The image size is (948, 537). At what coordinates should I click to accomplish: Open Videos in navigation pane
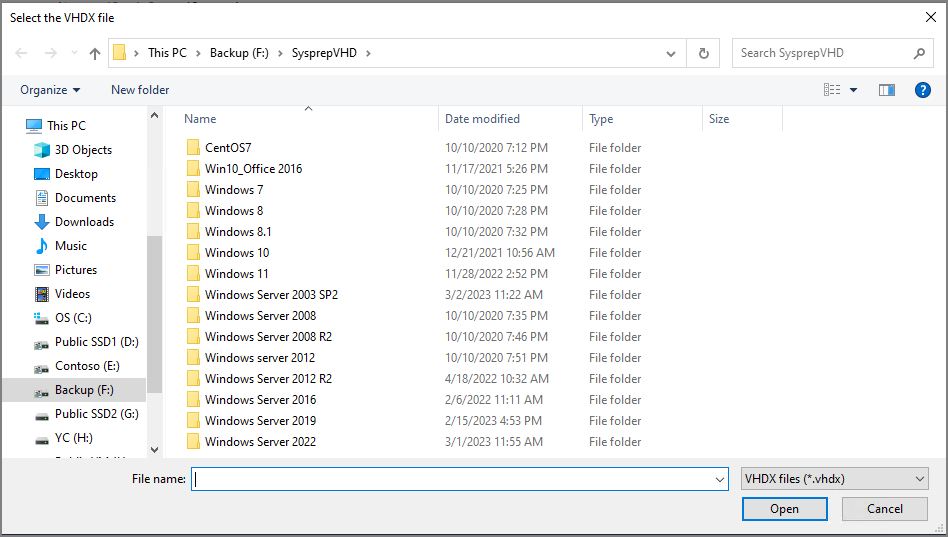pos(72,294)
